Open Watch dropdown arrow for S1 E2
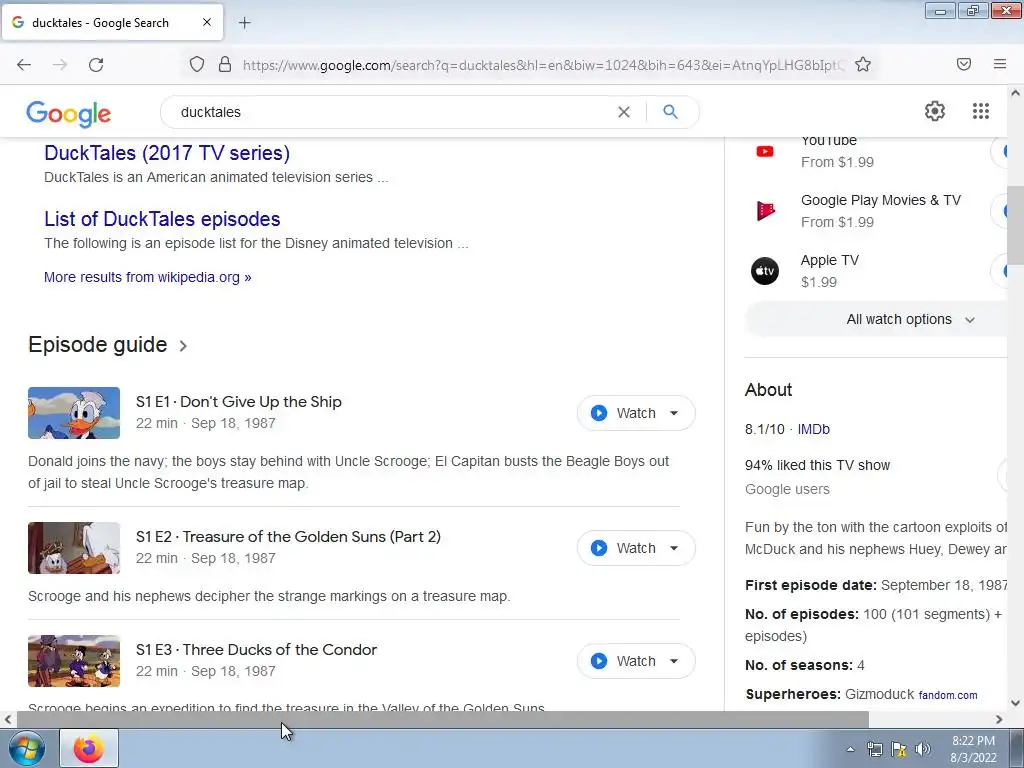Screen dimensions: 1024x768 click(x=674, y=549)
